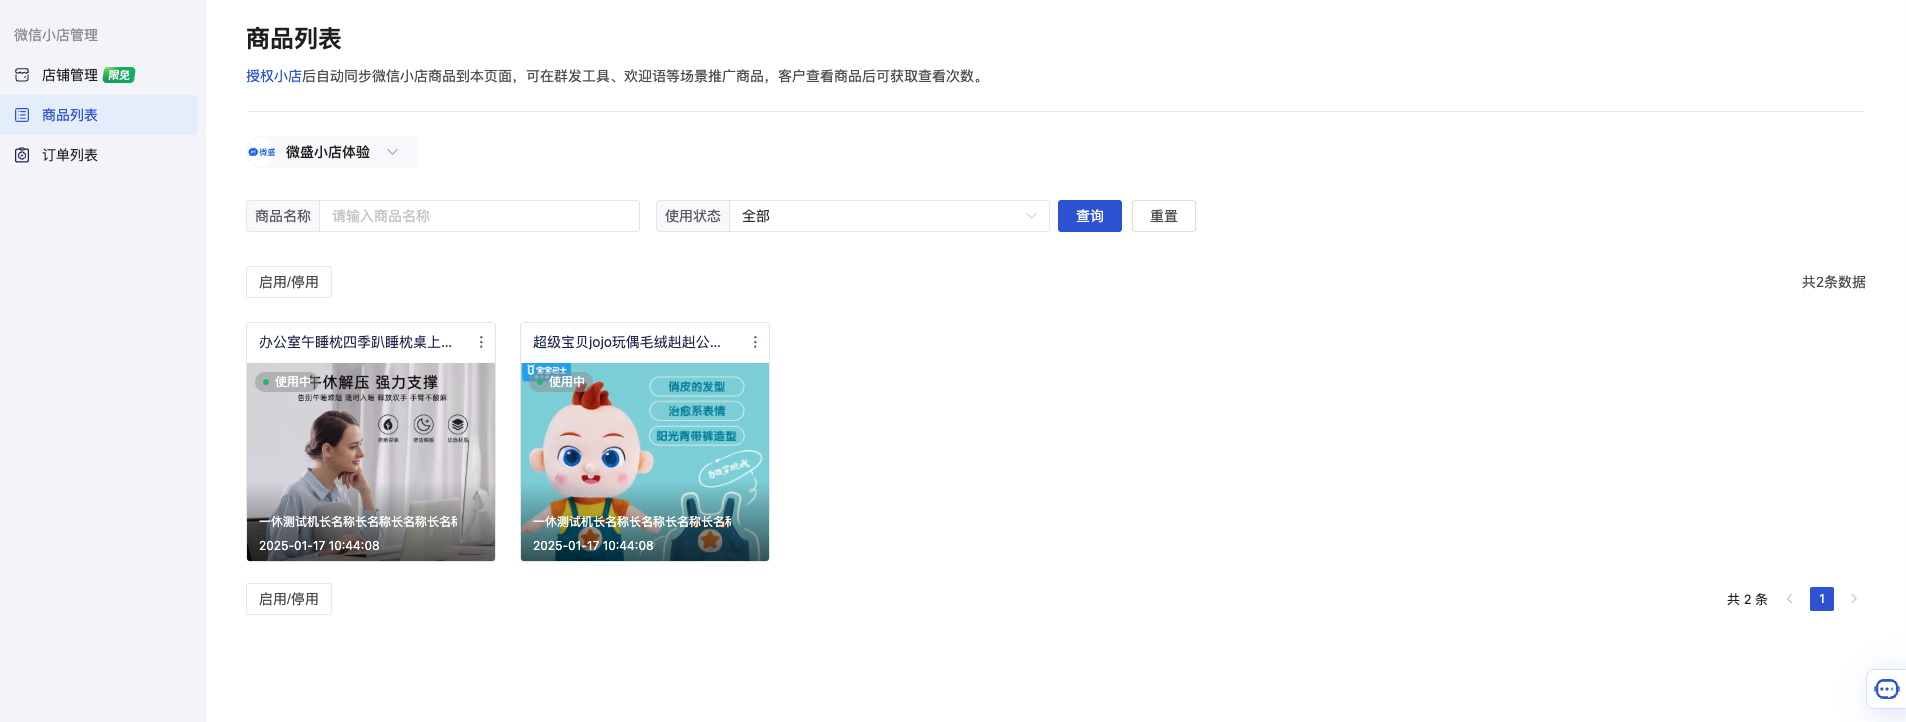Click the top 启用/停用 button
Image resolution: width=1906 pixels, height=722 pixels.
click(x=289, y=282)
